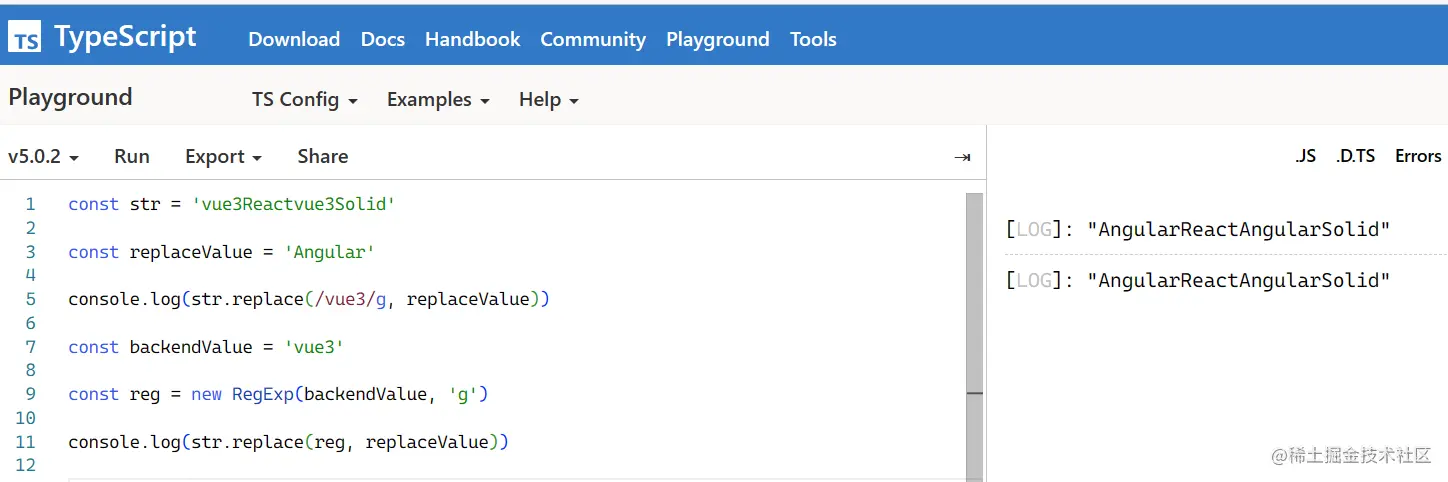This screenshot has height=482, width=1448.
Task: Open the v5.0.2 version selector
Action: (x=43, y=157)
